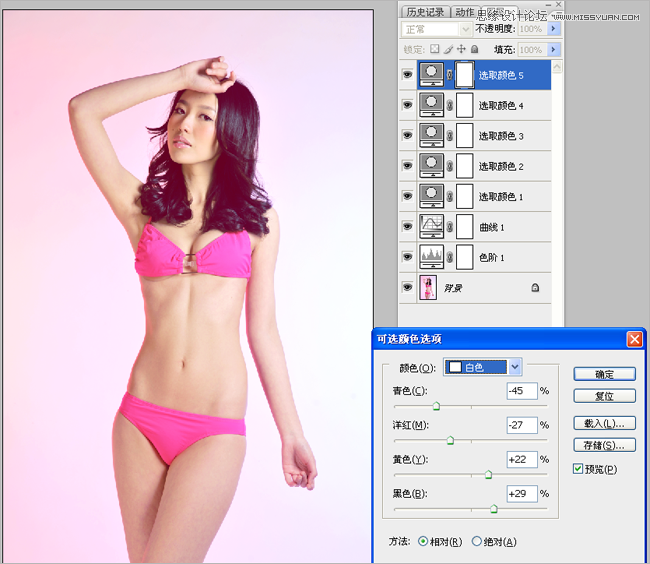Click mask link icon on 选取颜色 5
Screen dimensions: 650x564
tap(450, 75)
